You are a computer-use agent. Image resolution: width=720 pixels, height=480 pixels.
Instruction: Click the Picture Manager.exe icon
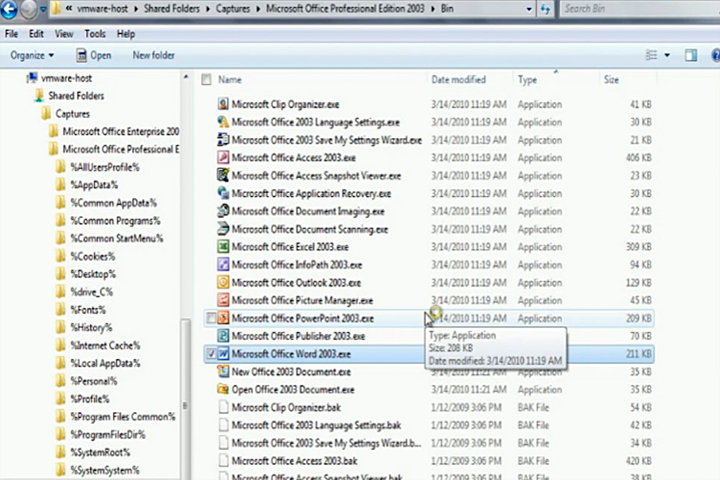pyautogui.click(x=223, y=300)
